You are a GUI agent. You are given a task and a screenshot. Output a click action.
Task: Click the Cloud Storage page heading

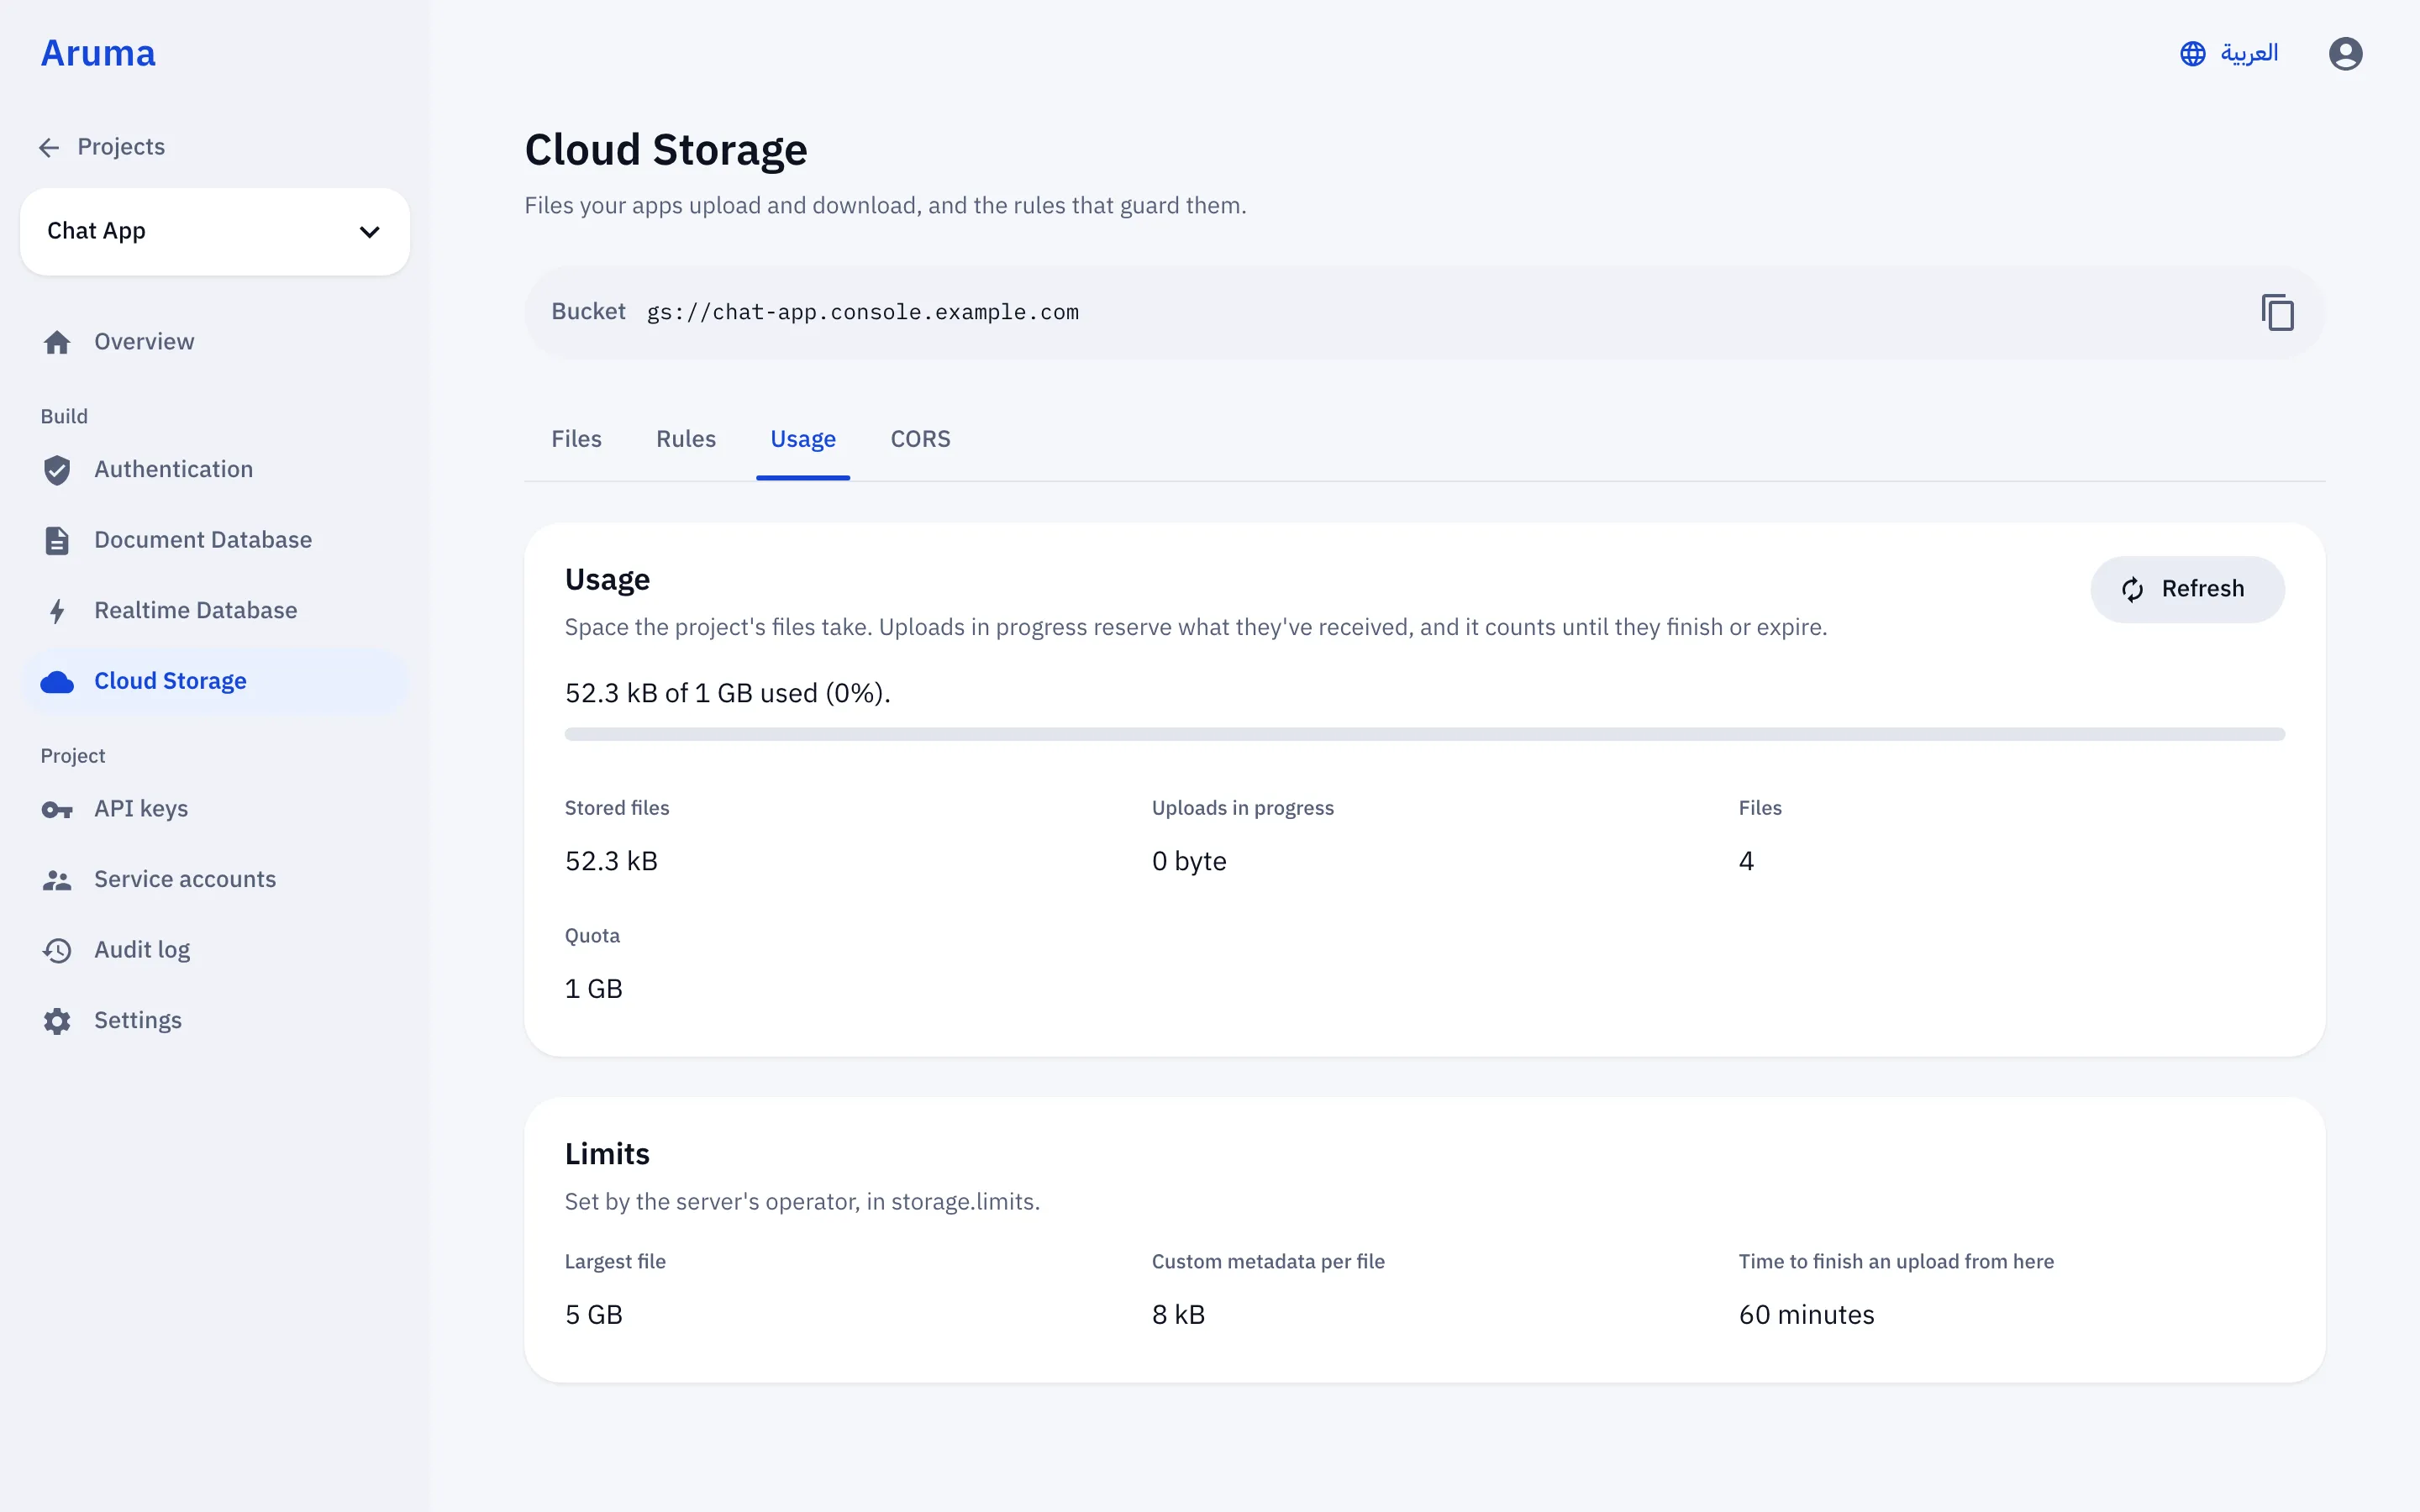click(666, 150)
